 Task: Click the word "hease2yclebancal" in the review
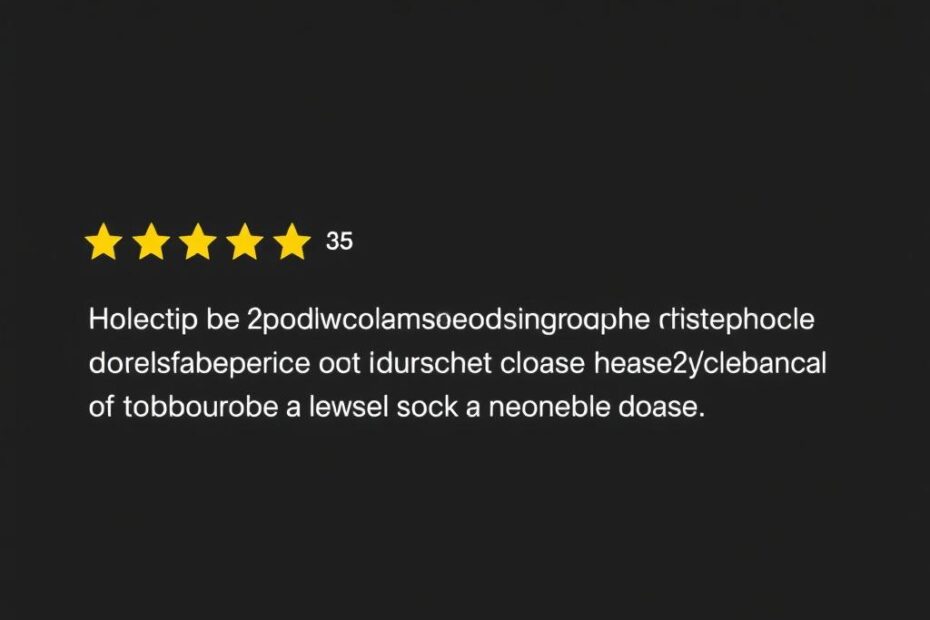(710, 364)
